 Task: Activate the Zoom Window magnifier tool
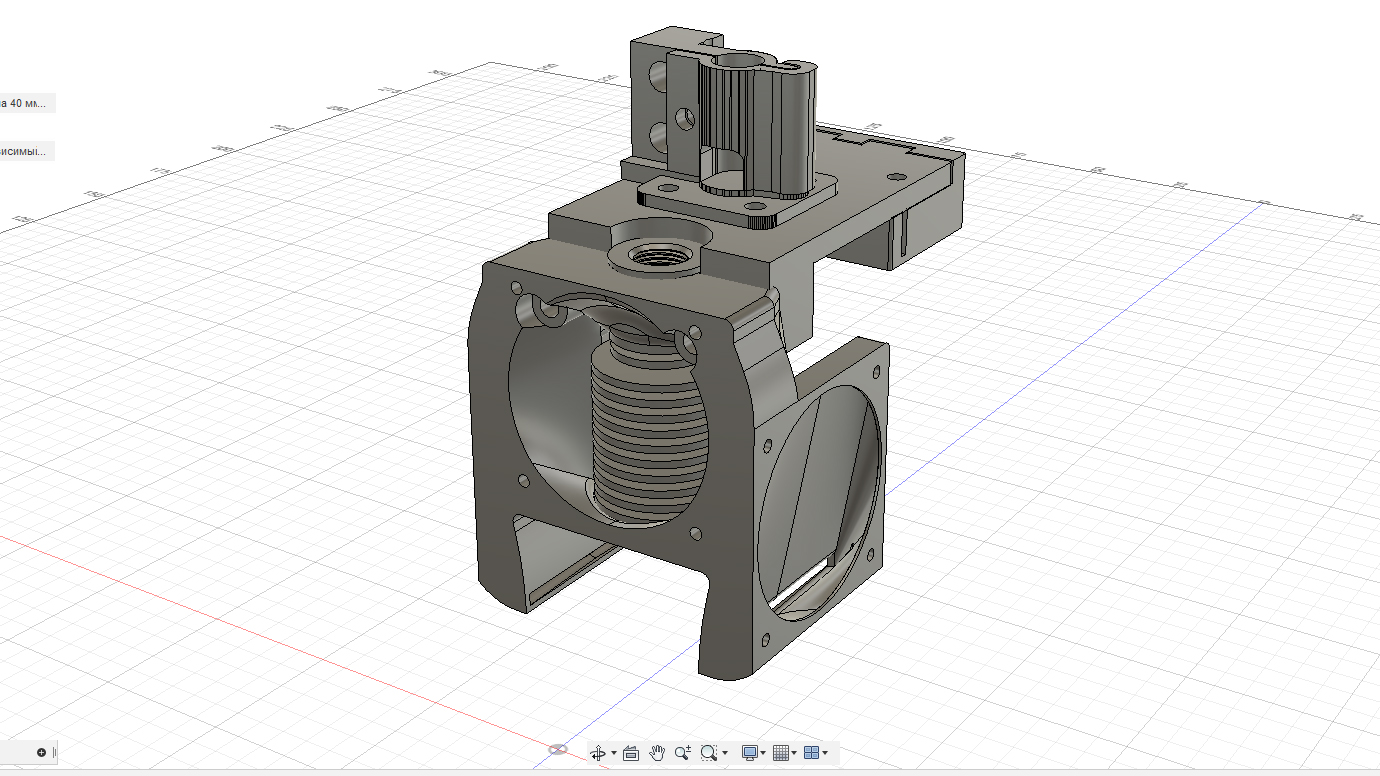(709, 753)
